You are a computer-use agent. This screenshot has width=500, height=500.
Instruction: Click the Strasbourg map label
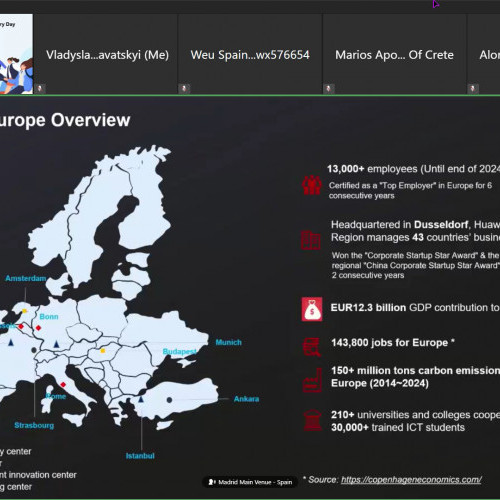[34, 425]
